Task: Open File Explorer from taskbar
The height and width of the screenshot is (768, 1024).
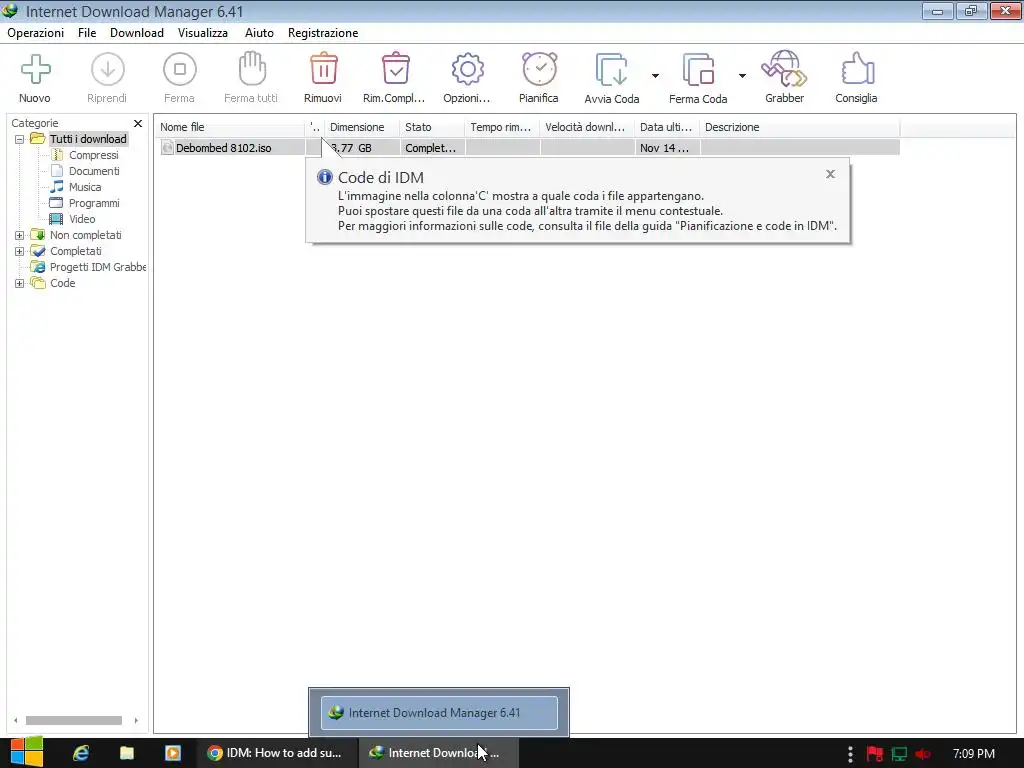Action: point(127,753)
